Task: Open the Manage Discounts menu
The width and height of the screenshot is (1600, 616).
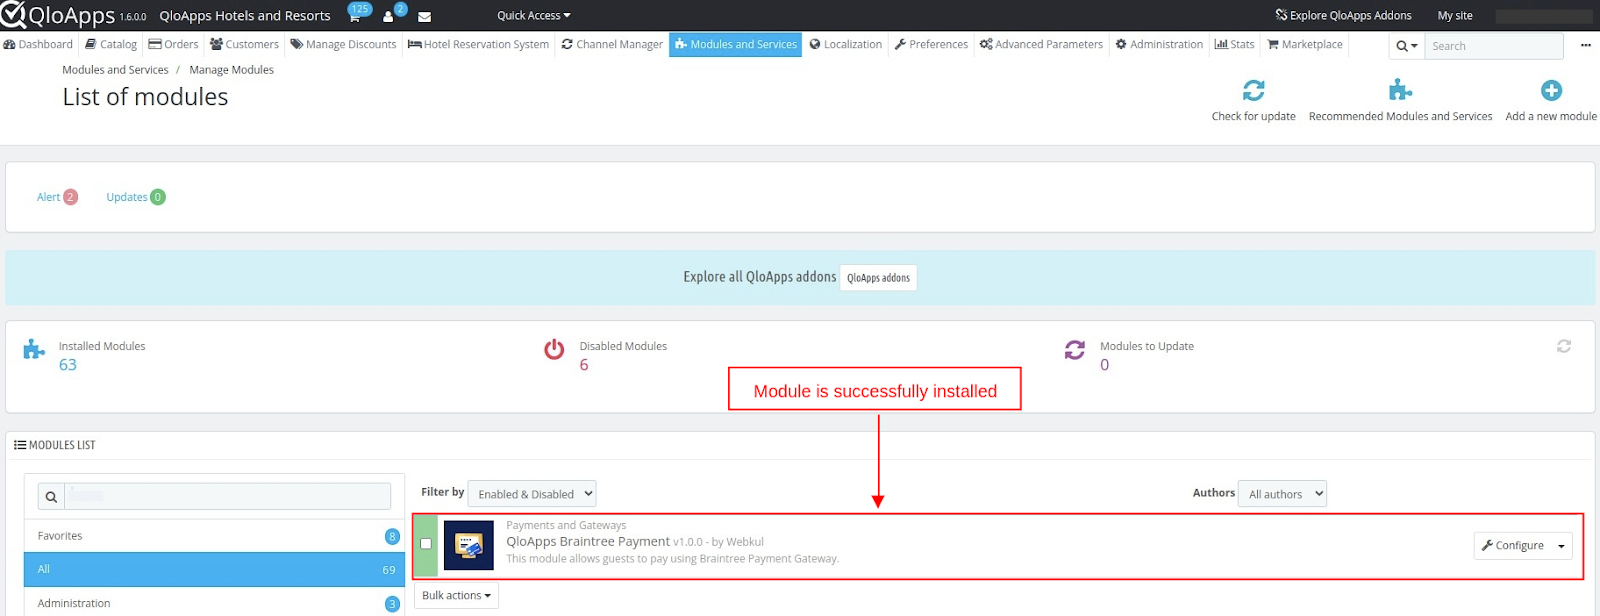Action: pos(343,45)
